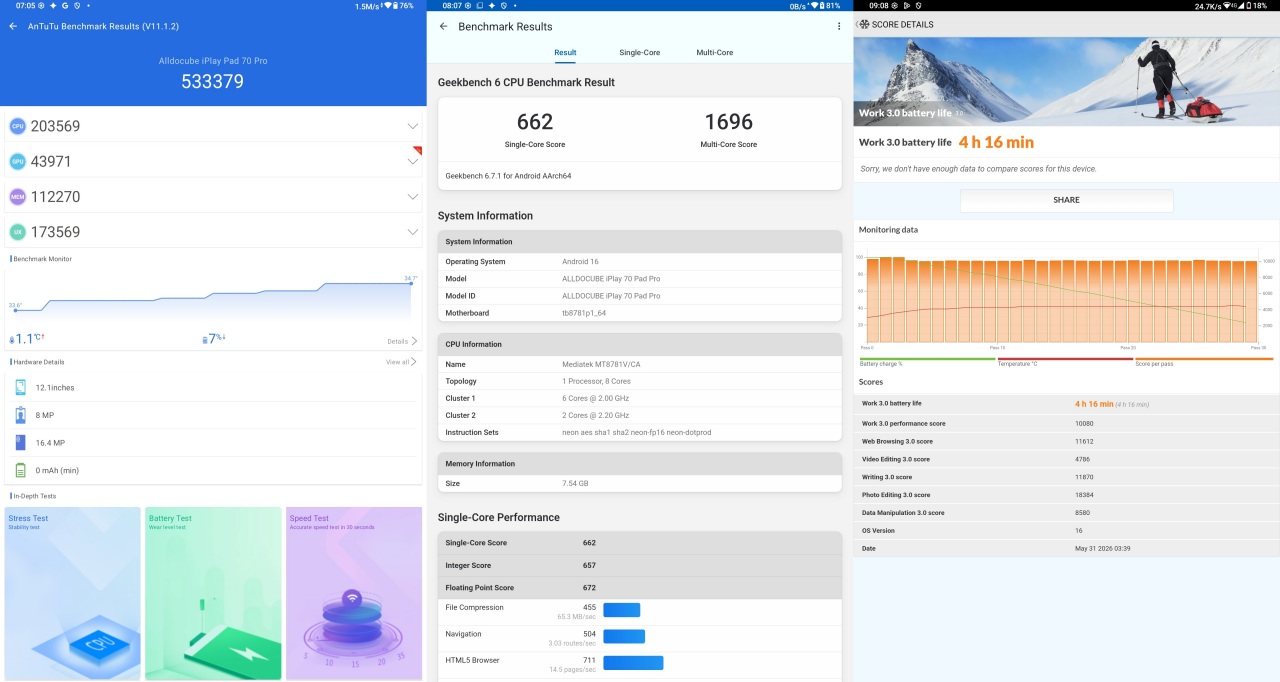
Task: Tap the Integer Score 657 row
Action: 640,566
